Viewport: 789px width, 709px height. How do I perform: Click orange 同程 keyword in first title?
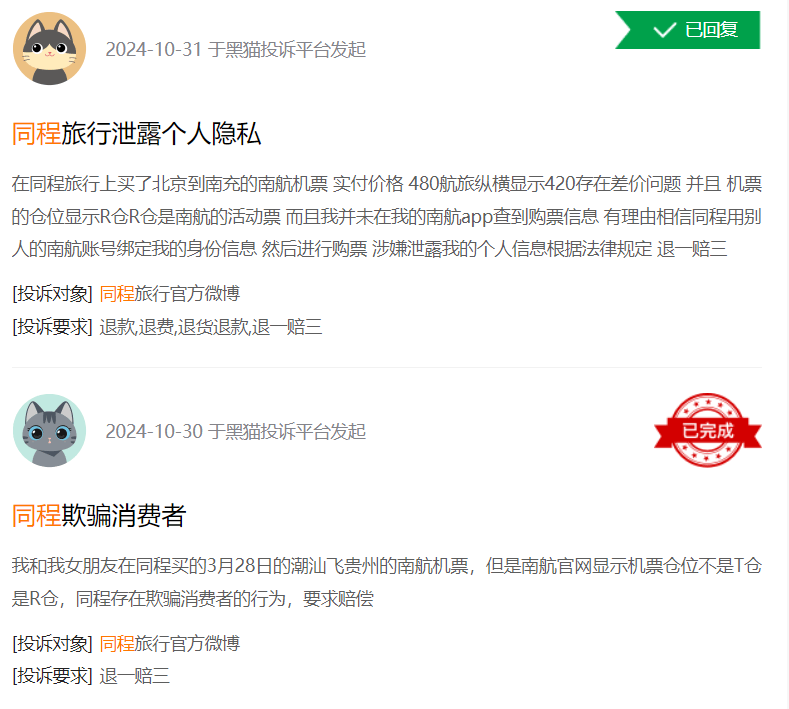36,134
